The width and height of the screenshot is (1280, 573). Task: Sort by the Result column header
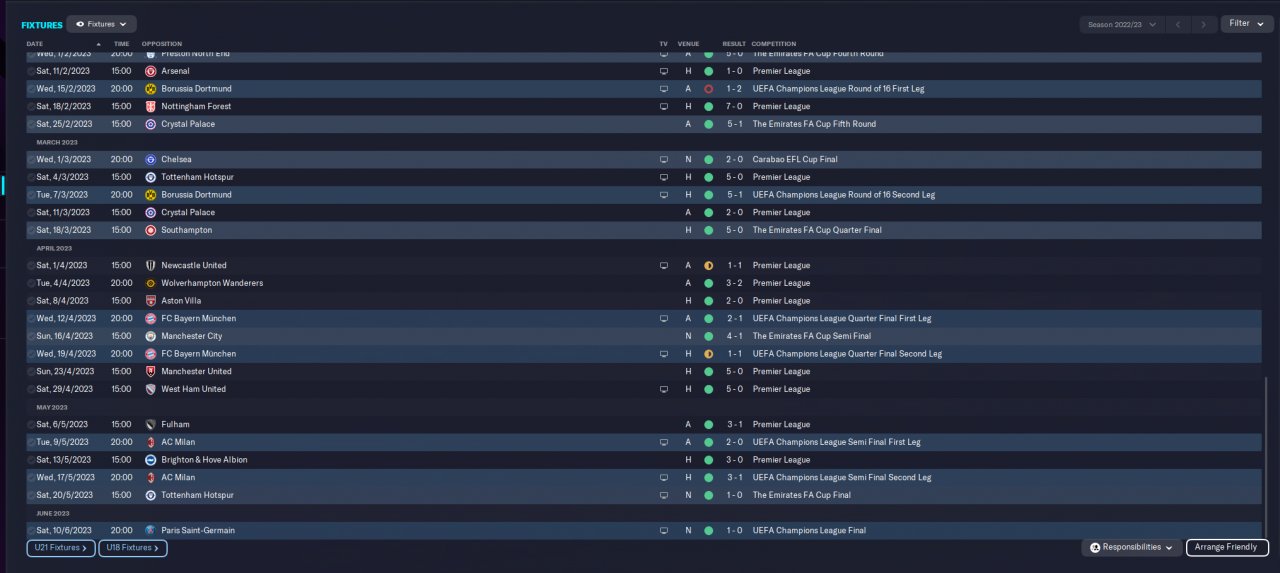[x=734, y=44]
